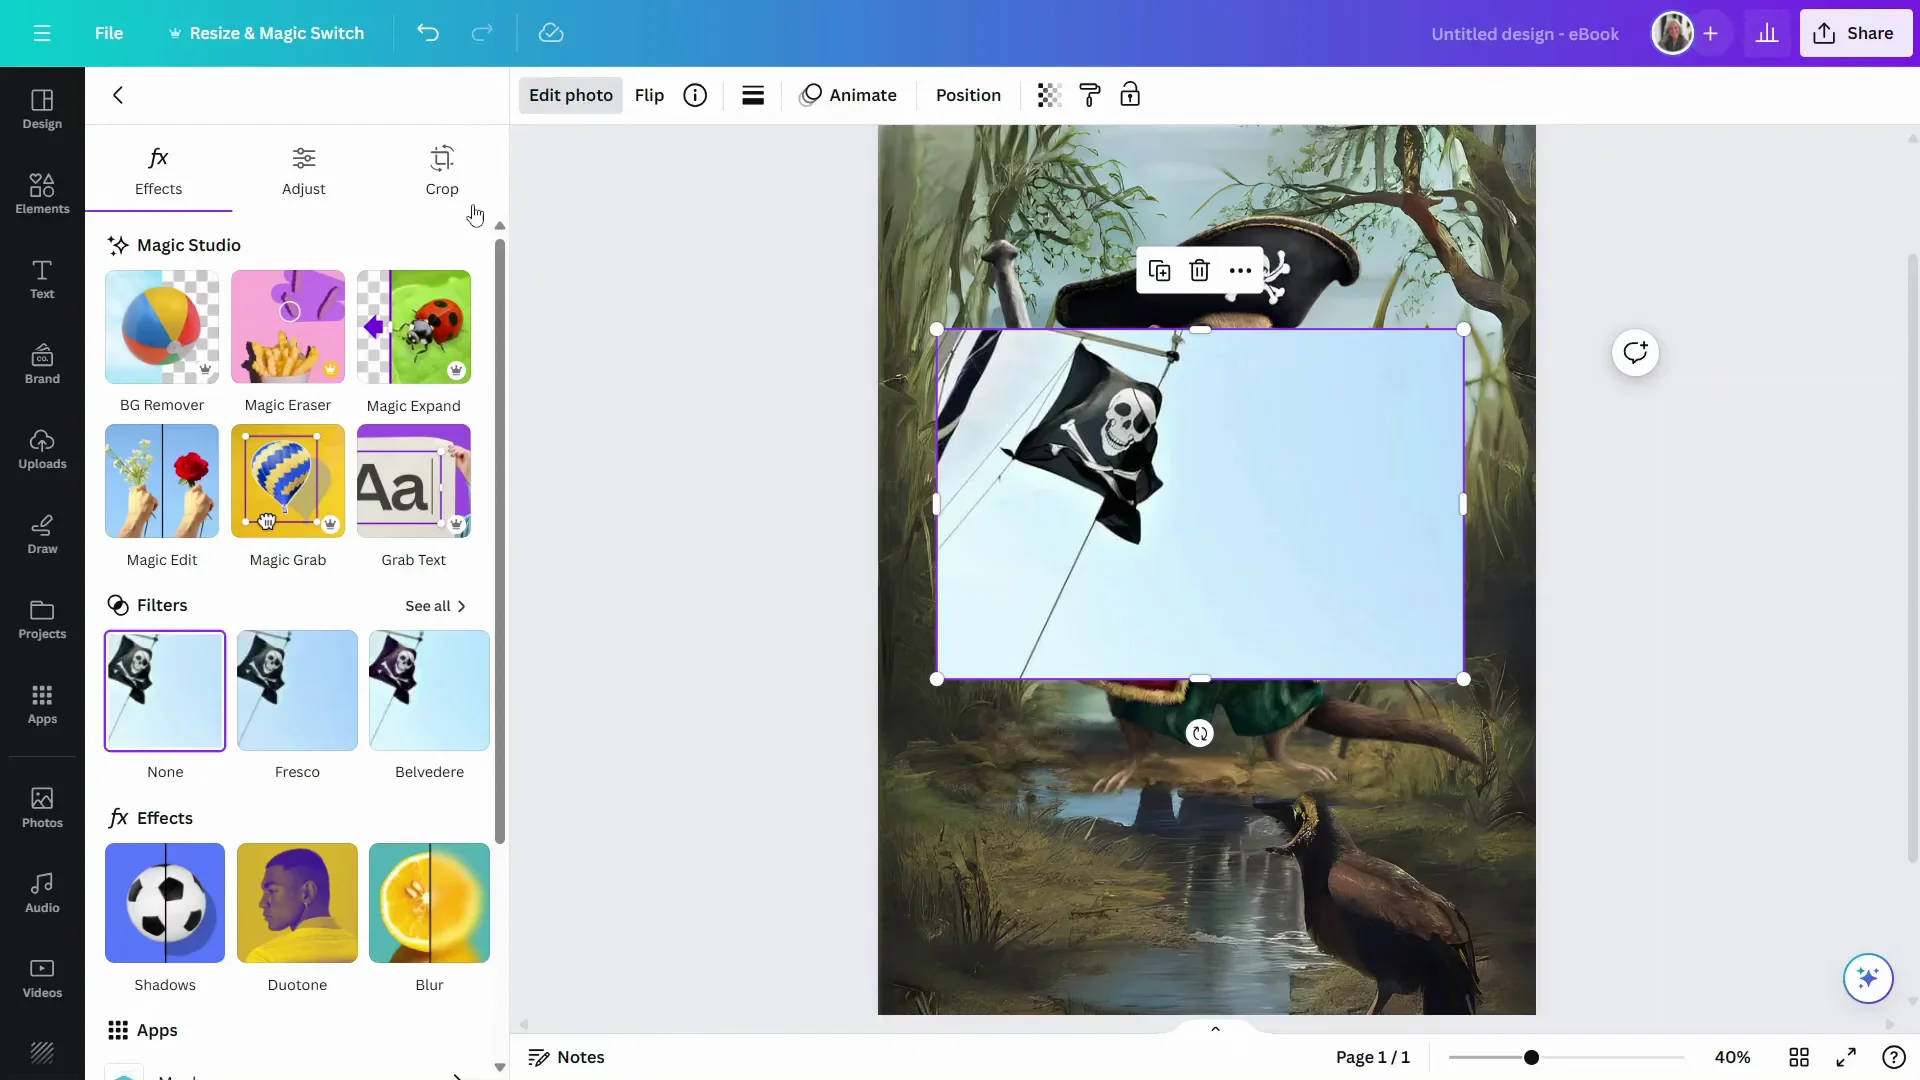The image size is (1920, 1080).
Task: Delete the selected image with trash icon
Action: [1199, 270]
